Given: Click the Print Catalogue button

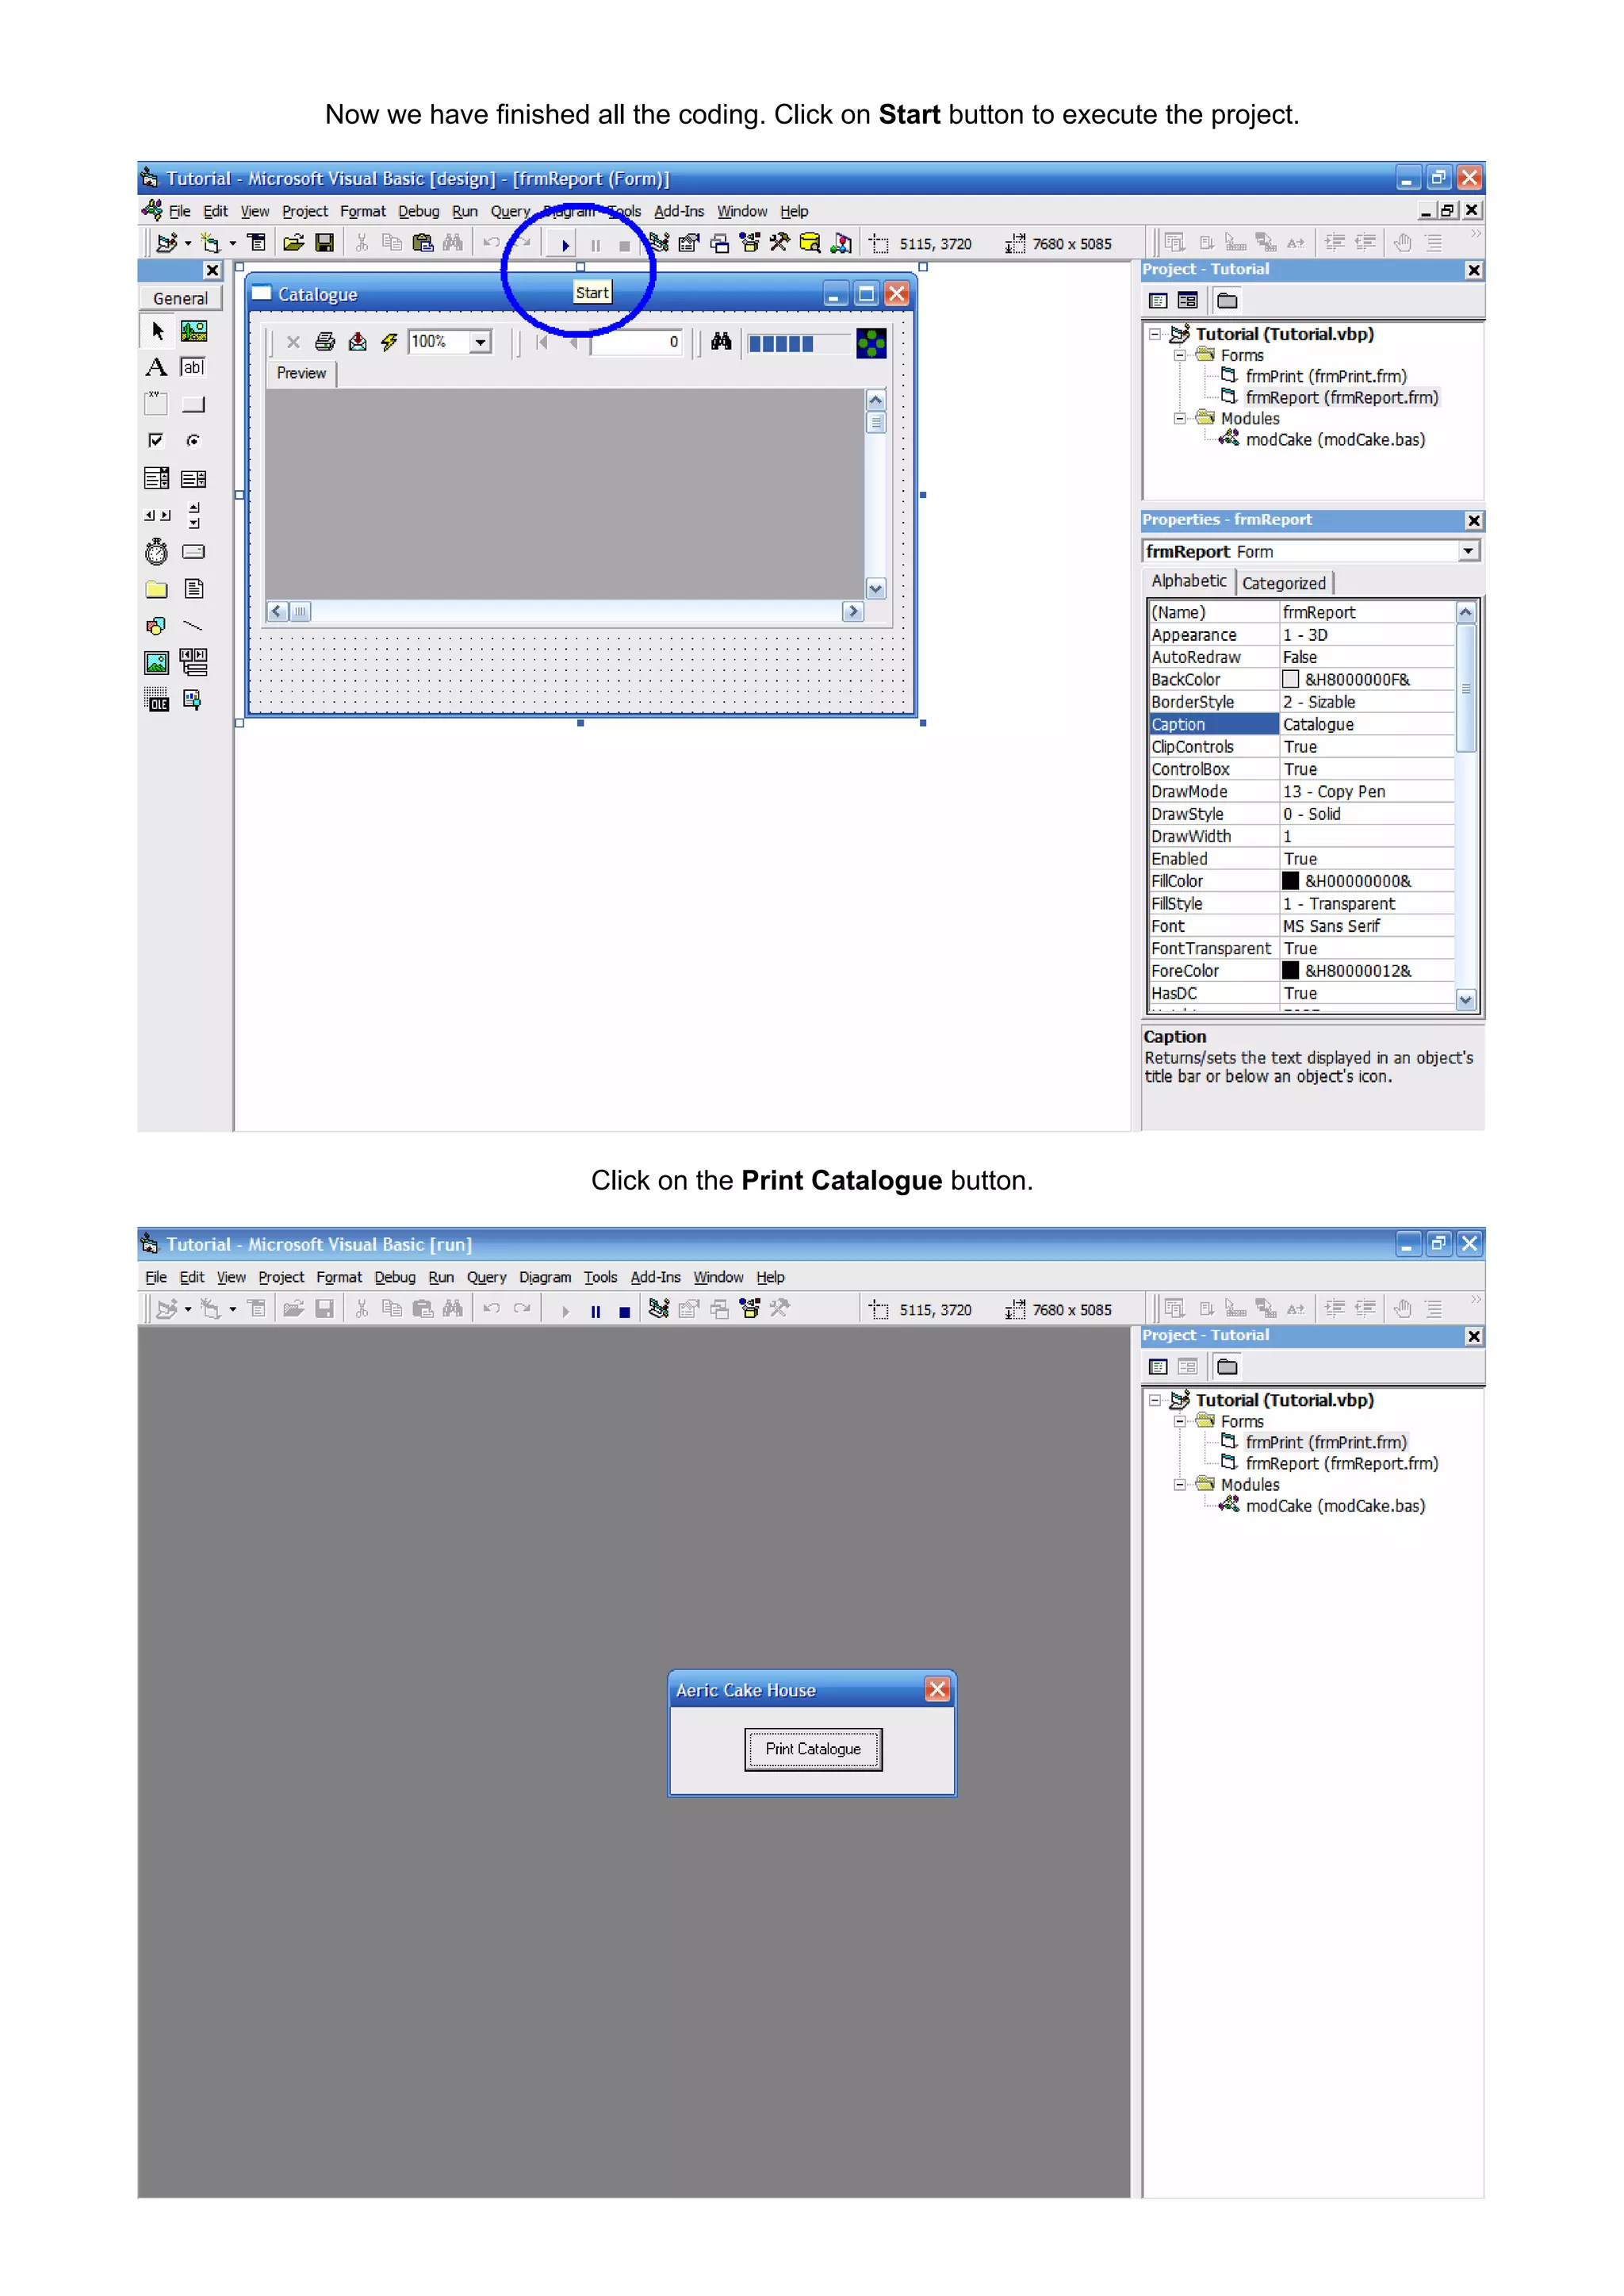Looking at the screenshot, I should 812,1749.
